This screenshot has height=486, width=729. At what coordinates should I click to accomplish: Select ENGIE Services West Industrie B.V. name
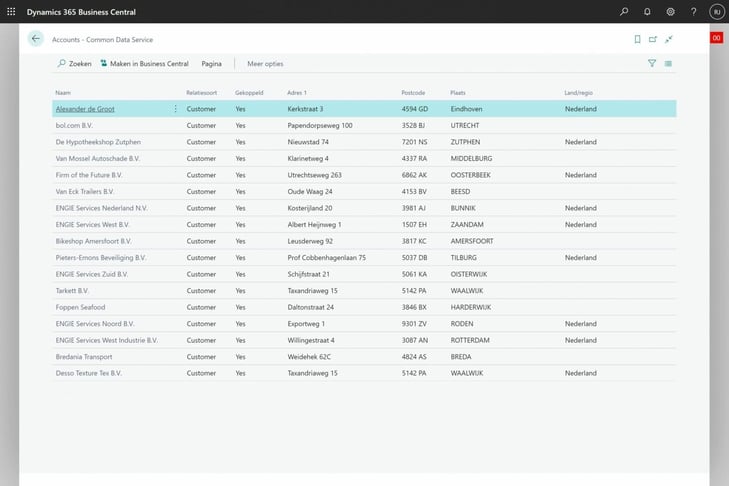click(107, 340)
